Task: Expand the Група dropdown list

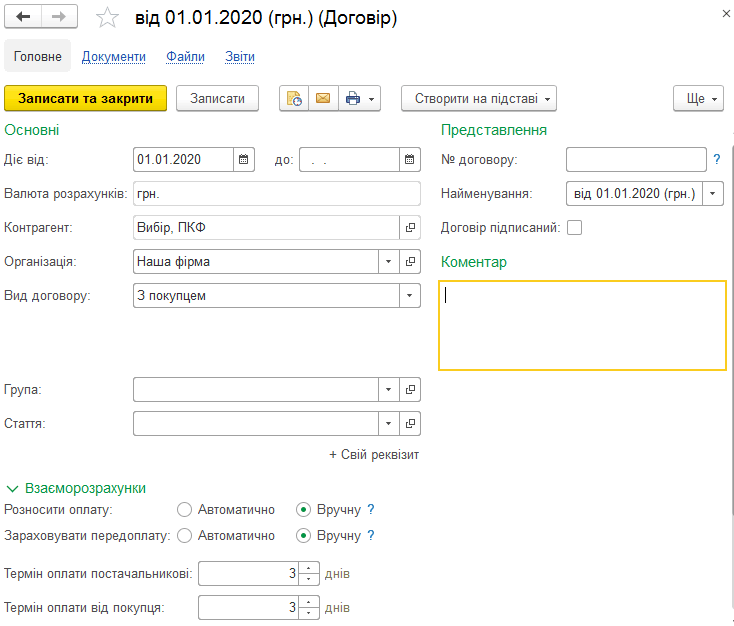Action: pyautogui.click(x=389, y=390)
